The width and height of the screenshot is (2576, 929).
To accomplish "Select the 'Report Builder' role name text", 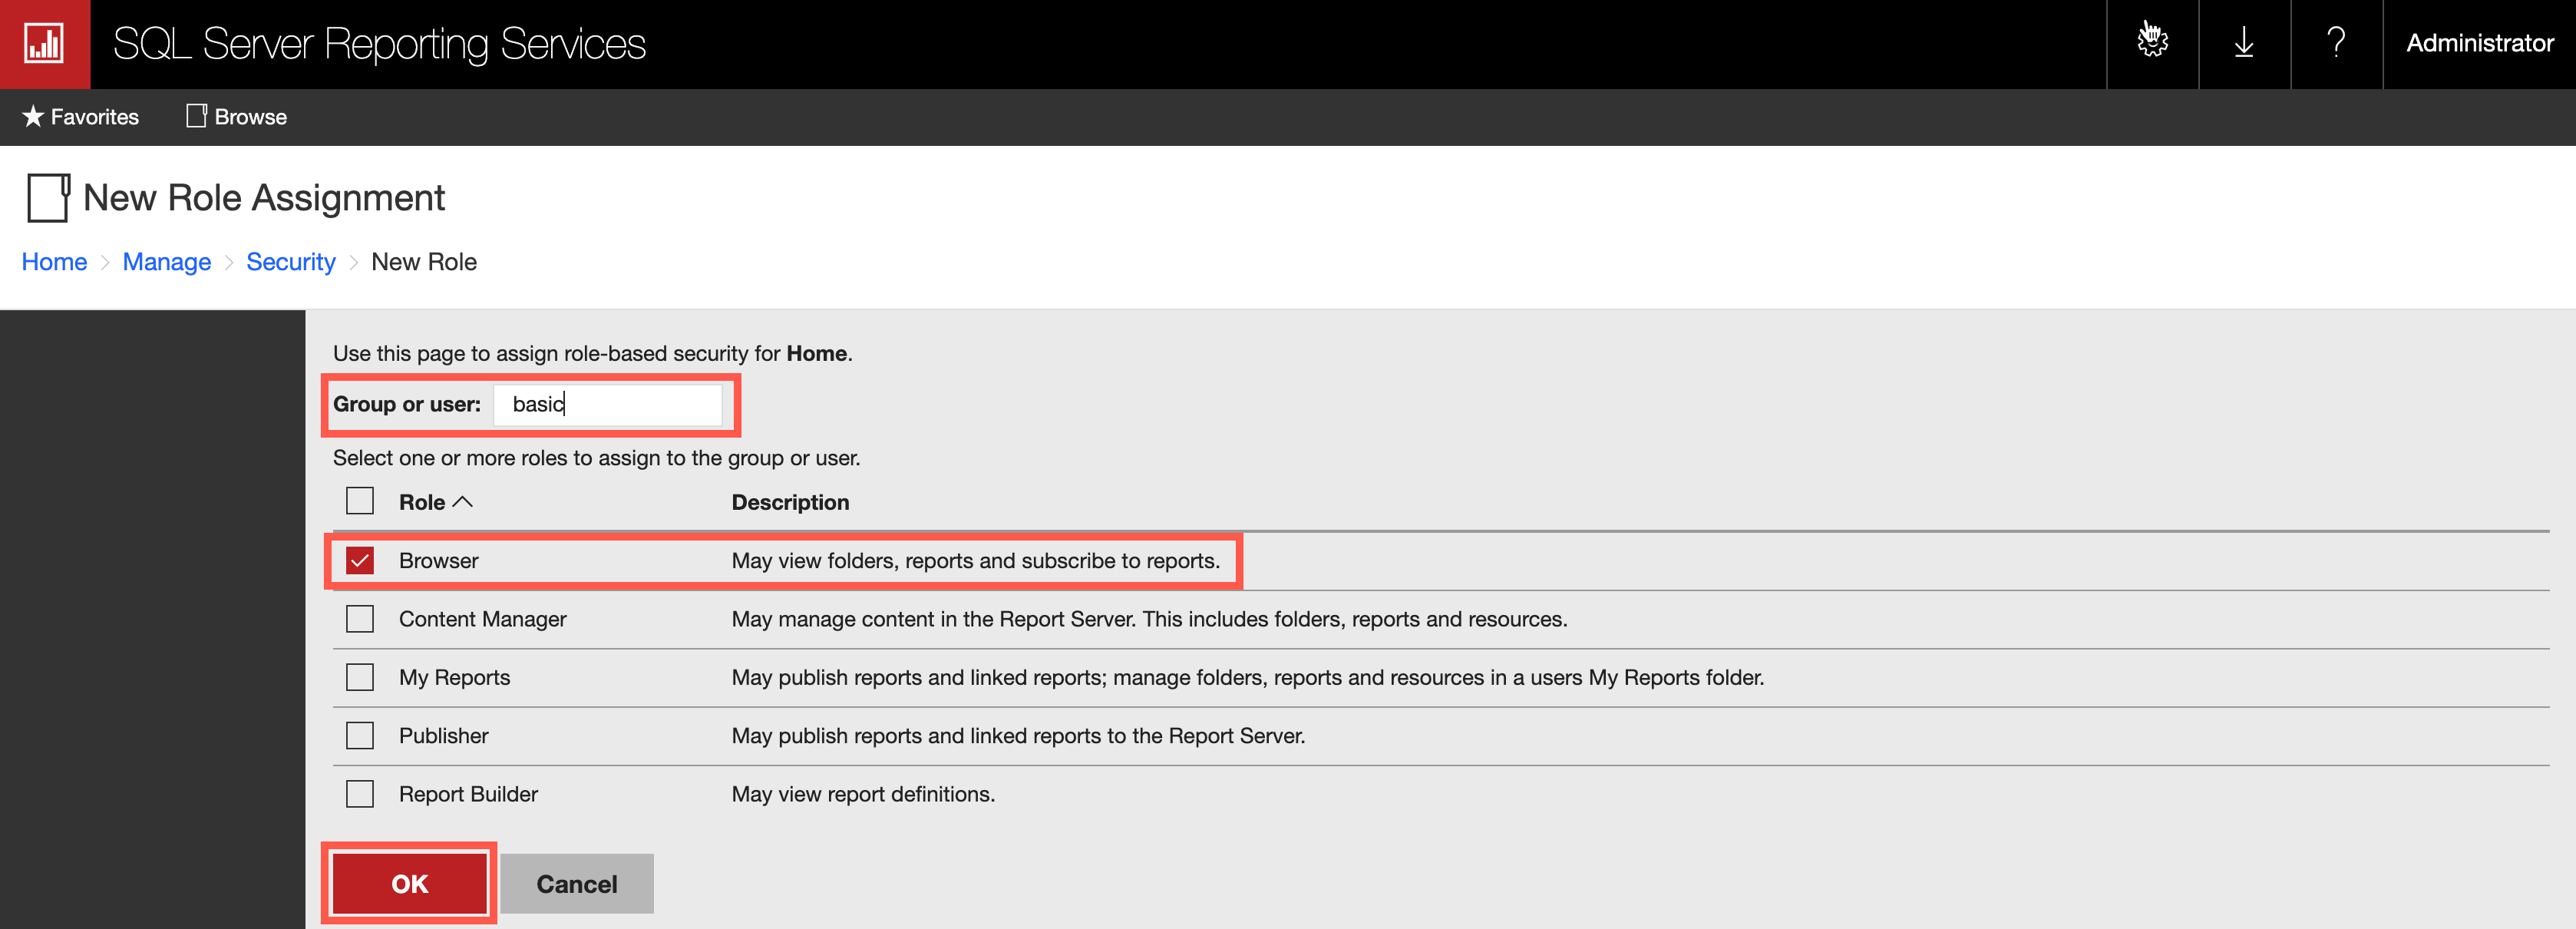I will 468,794.
